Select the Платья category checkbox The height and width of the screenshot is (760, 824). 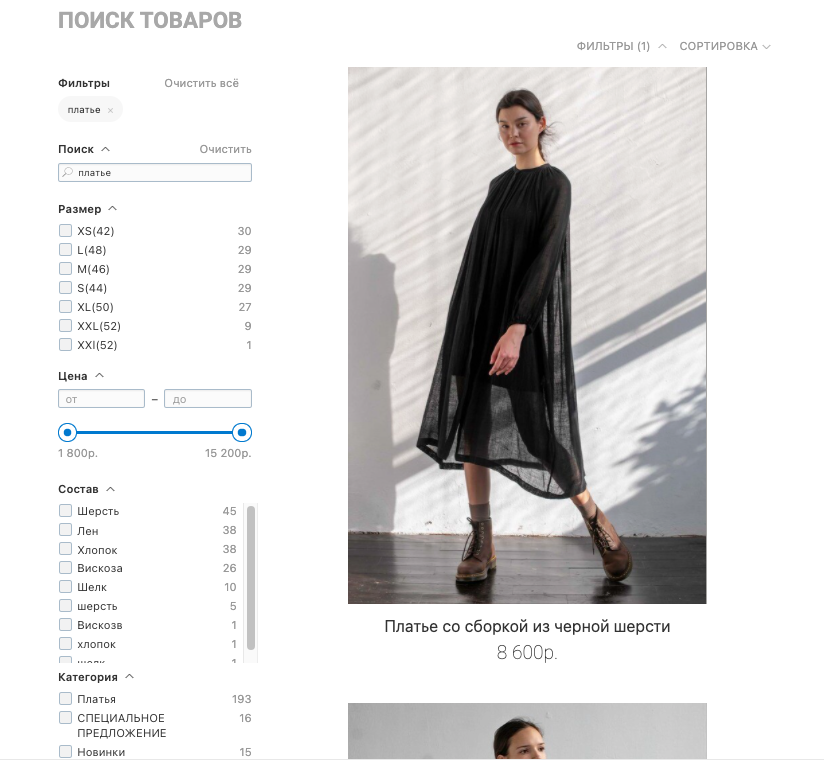pos(65,699)
